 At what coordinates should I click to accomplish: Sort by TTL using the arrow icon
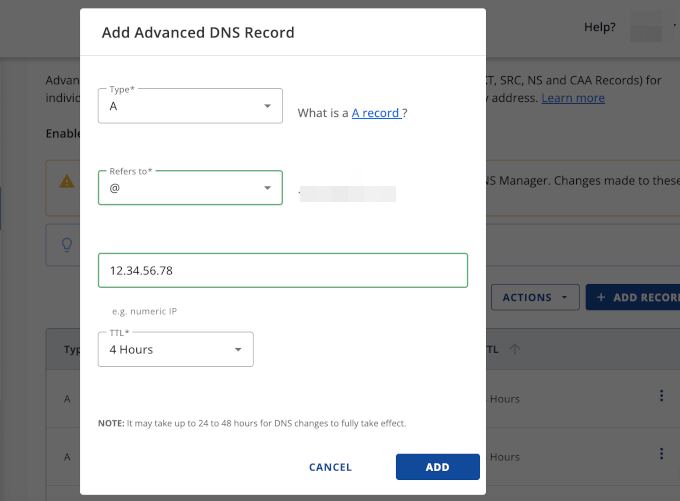[x=515, y=350]
